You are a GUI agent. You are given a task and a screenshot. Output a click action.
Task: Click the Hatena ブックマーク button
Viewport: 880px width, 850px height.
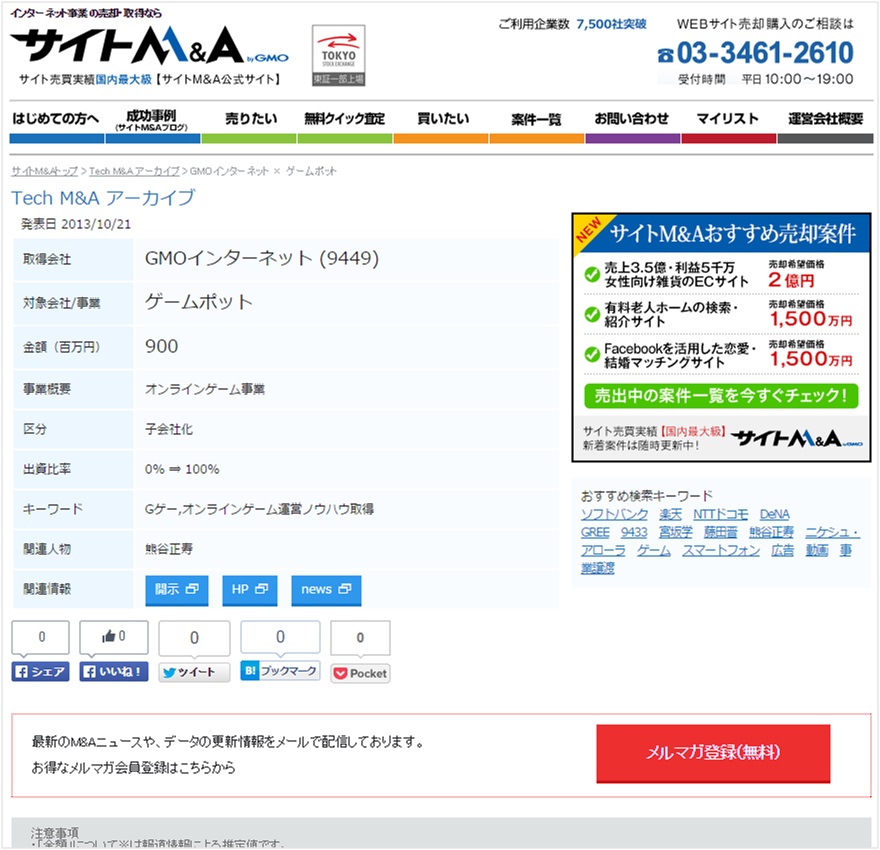(280, 670)
